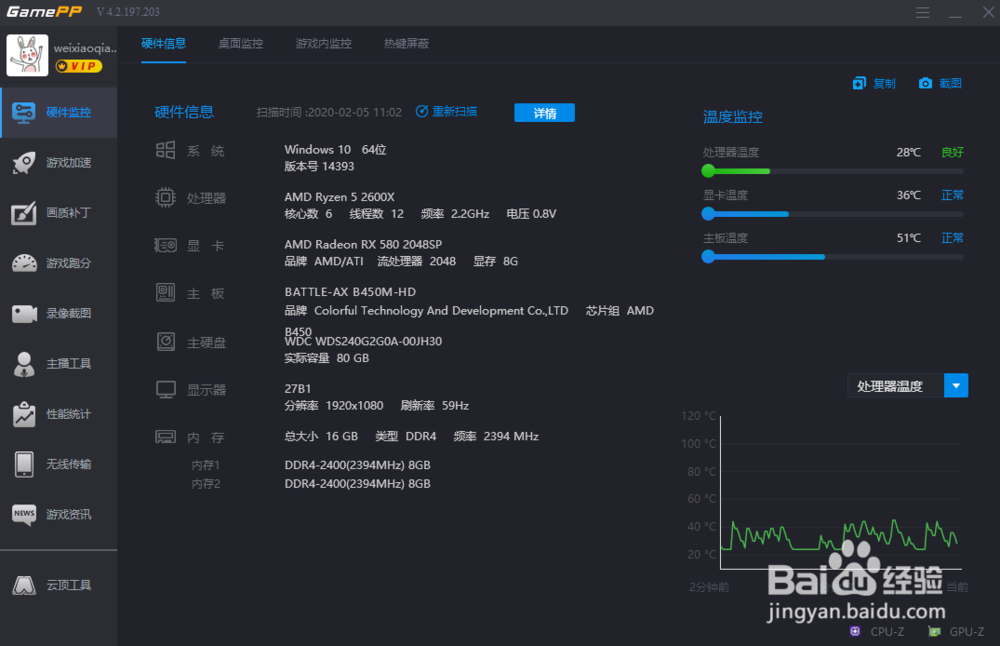The width and height of the screenshot is (1000, 646).
Task: Click the version number V 4.2.197.203
Action: point(128,12)
